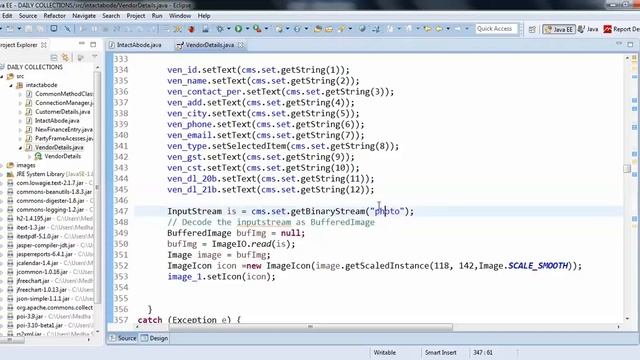This screenshot has width=640, height=360.
Task: Click the Run Last Tool external tools icon
Action: pos(257,29)
